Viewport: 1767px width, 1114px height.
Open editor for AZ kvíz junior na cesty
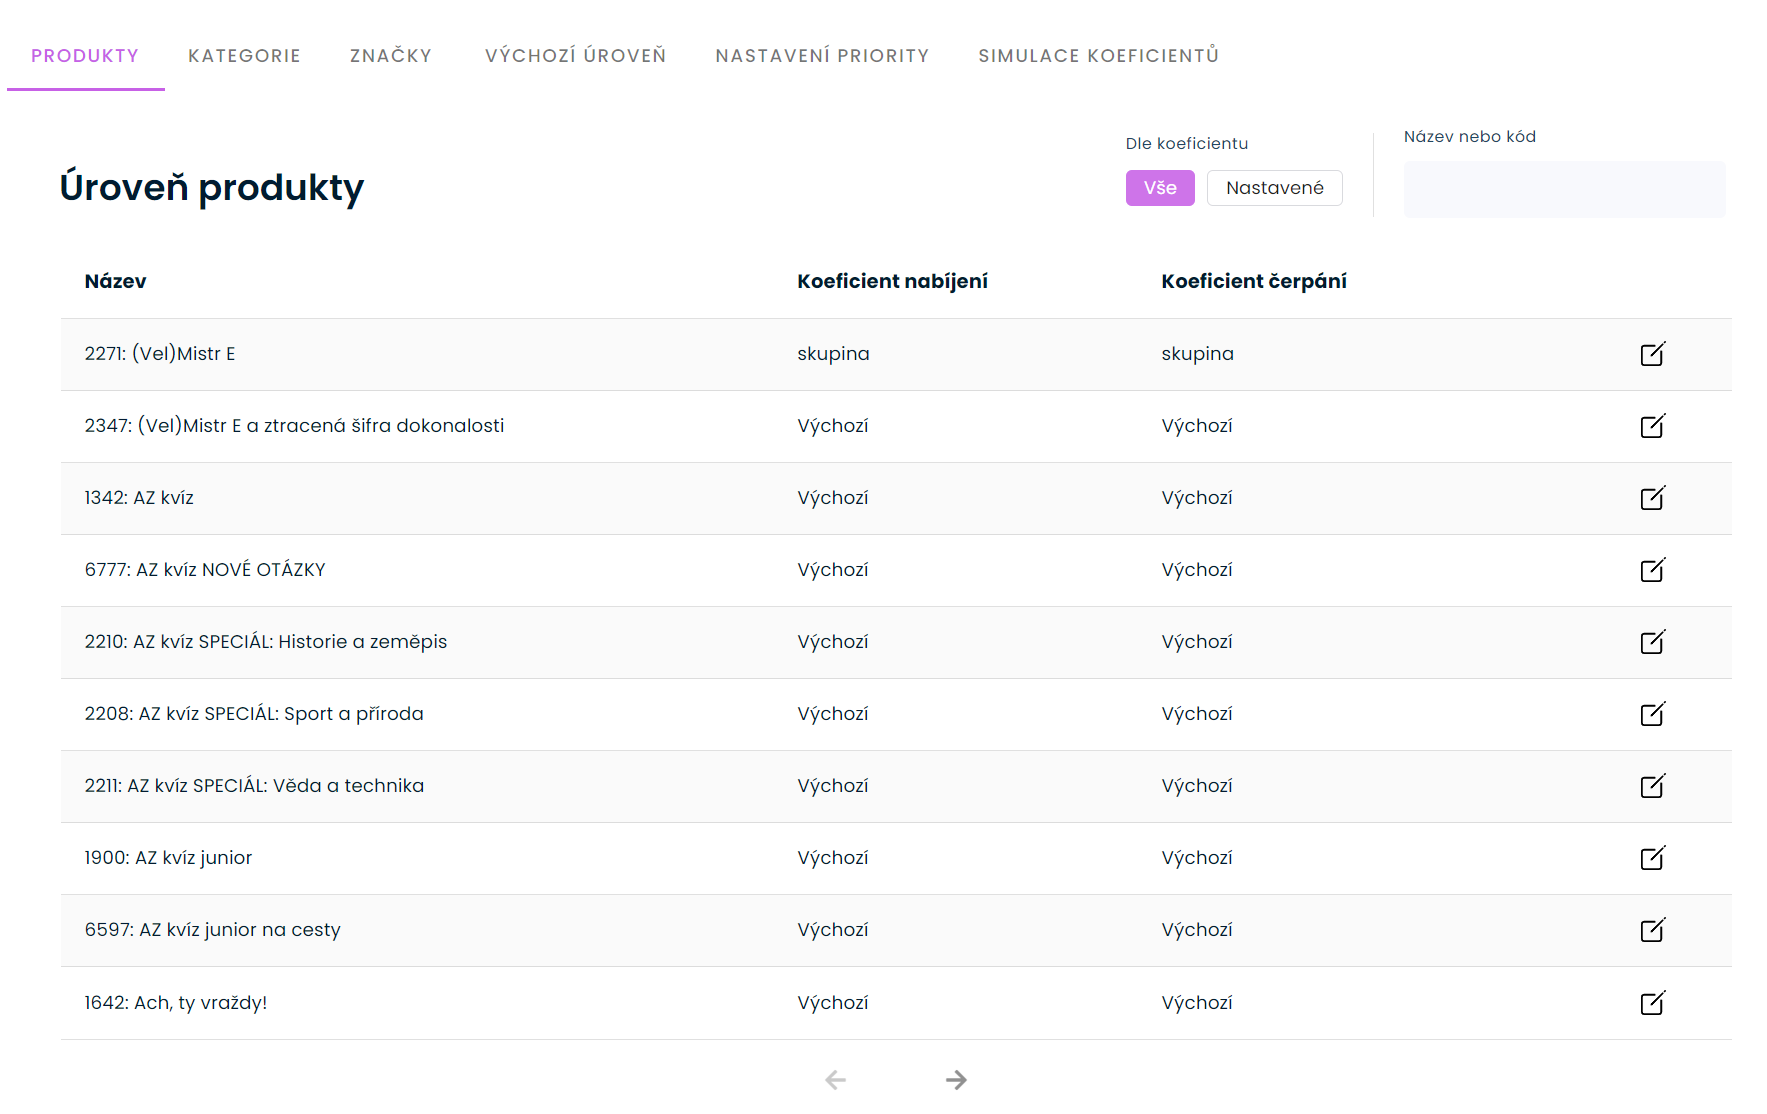1652,930
